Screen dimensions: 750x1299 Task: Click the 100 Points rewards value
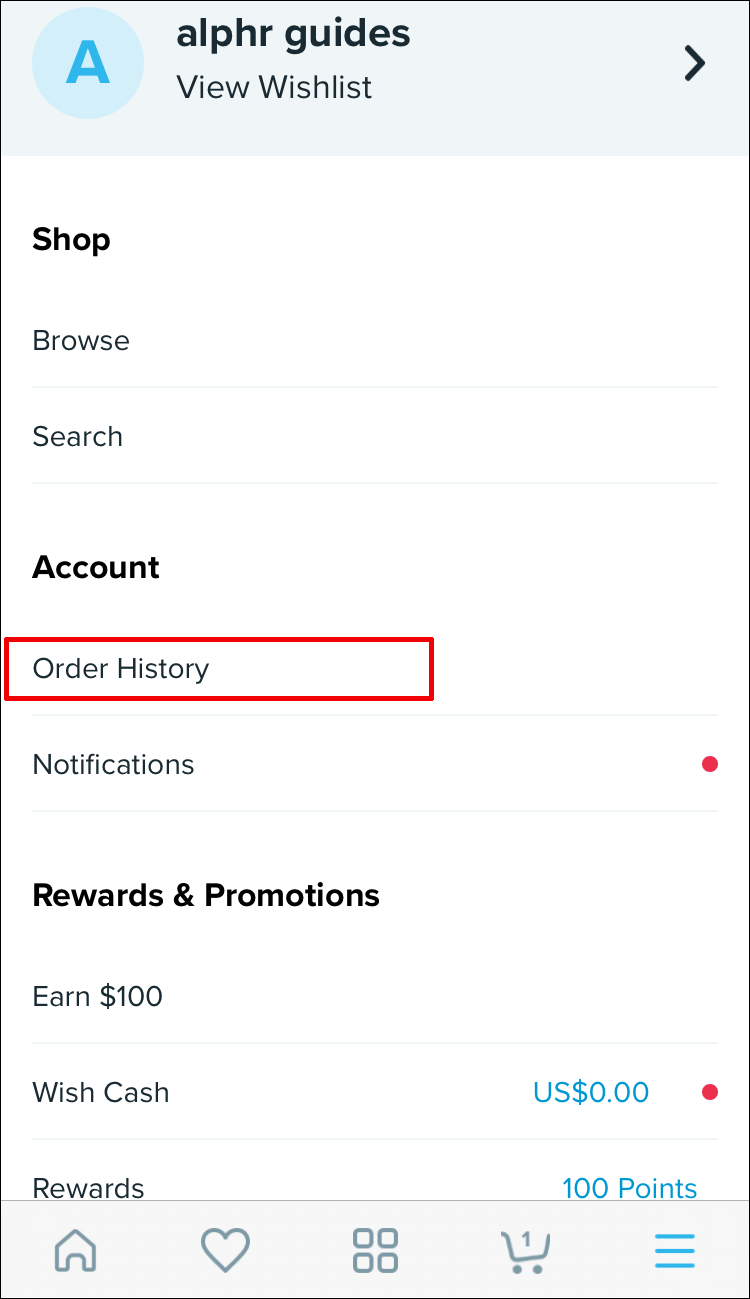[629, 1187]
